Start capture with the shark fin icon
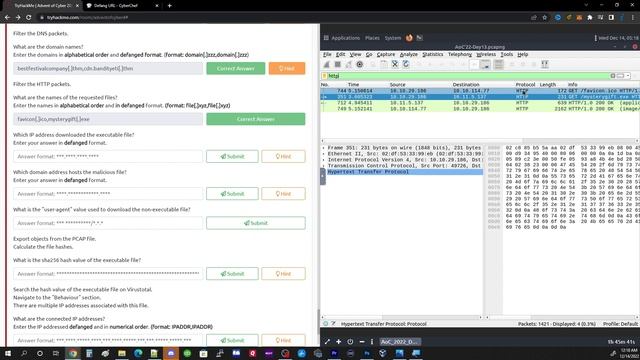Viewport: 640px width, 360px height. (327, 64)
